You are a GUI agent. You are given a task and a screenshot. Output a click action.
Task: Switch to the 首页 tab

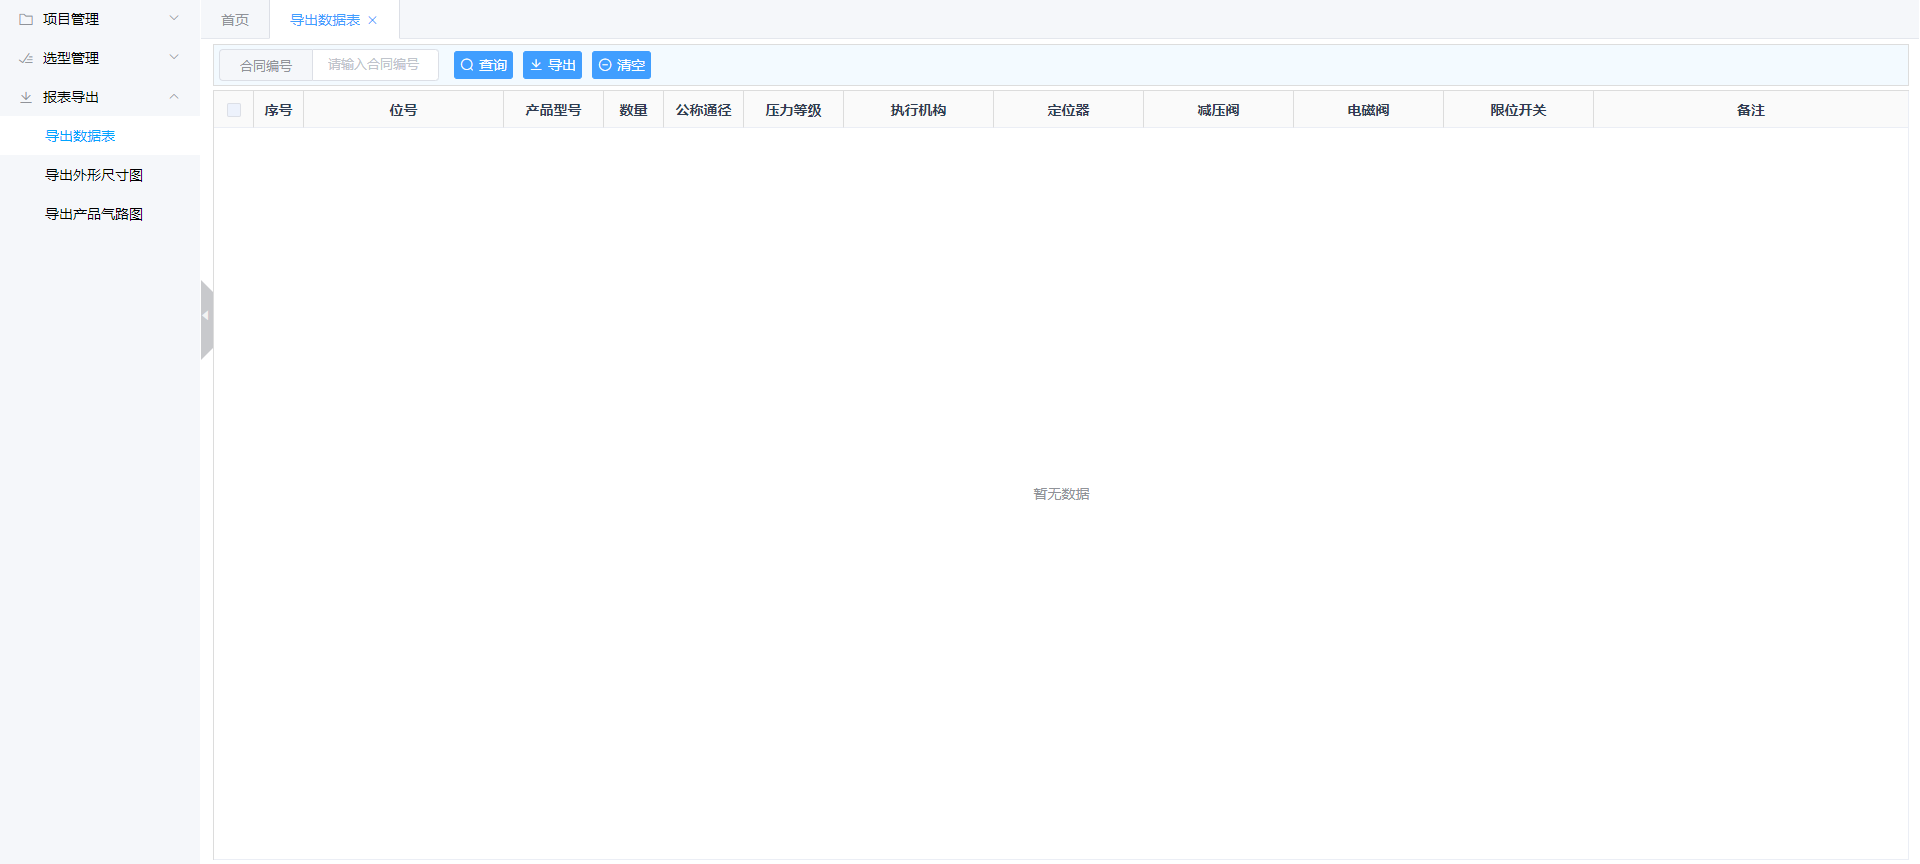[x=235, y=20]
